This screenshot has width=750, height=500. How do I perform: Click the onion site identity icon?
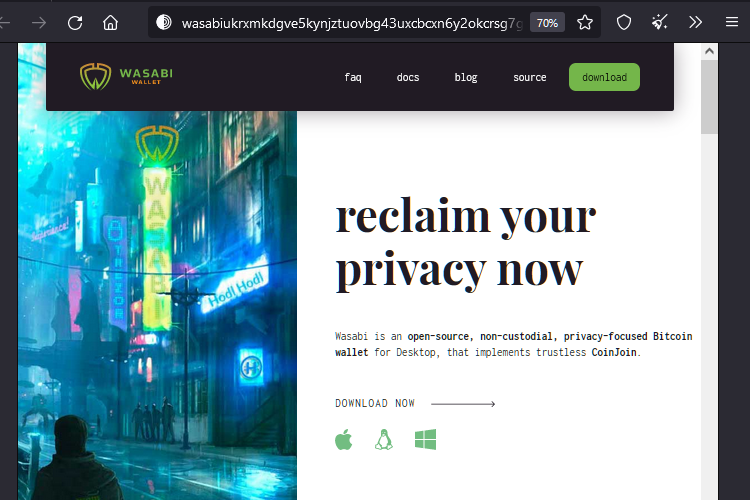click(x=164, y=22)
